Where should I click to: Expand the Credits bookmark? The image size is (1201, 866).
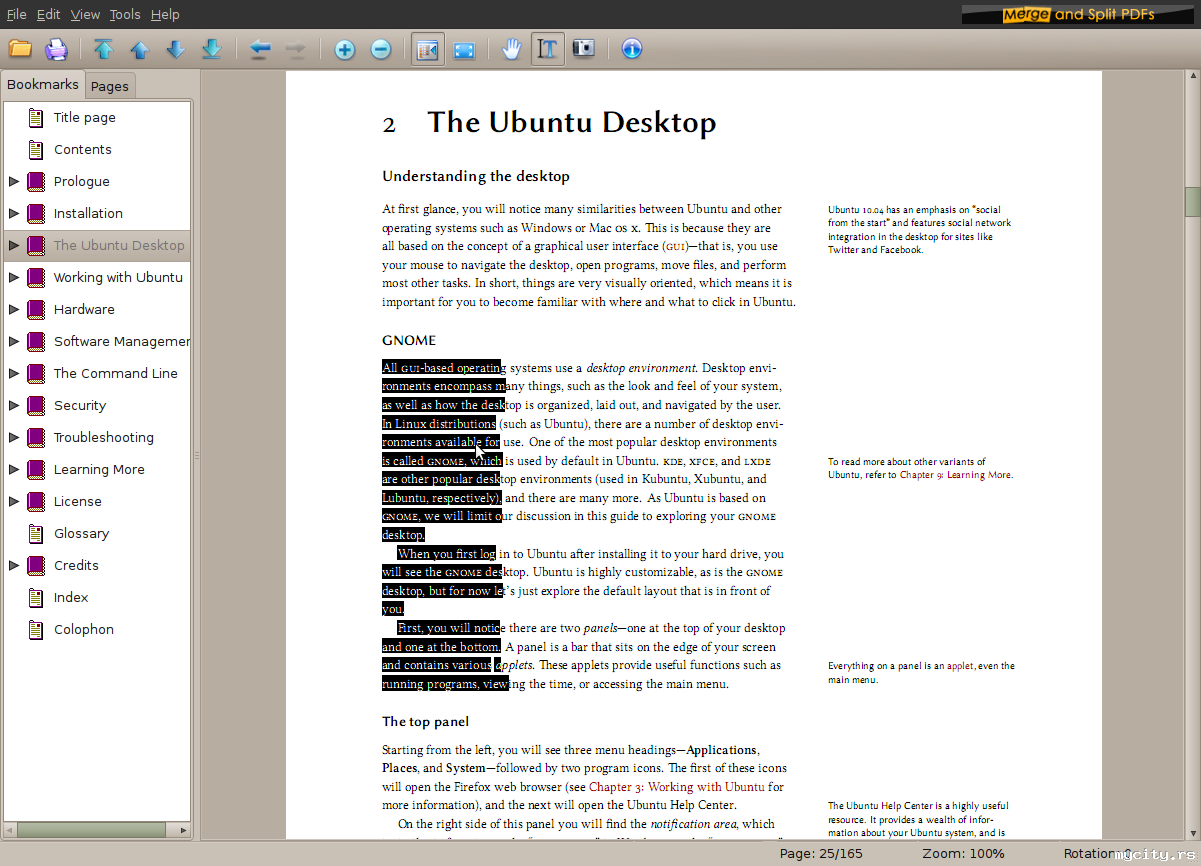click(14, 565)
